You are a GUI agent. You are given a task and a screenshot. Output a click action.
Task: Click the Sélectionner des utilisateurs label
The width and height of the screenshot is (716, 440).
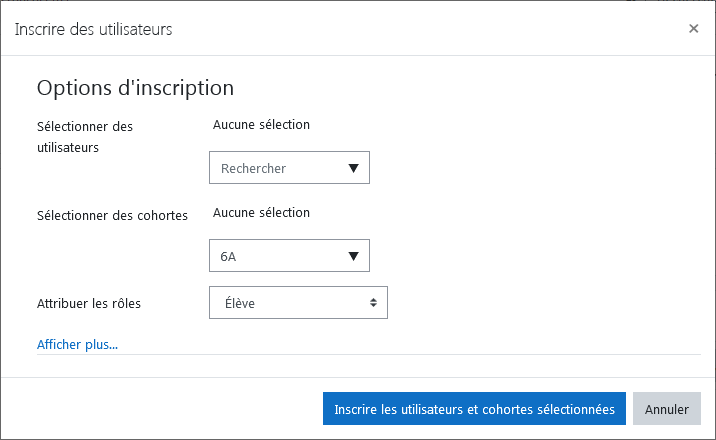pos(85,137)
